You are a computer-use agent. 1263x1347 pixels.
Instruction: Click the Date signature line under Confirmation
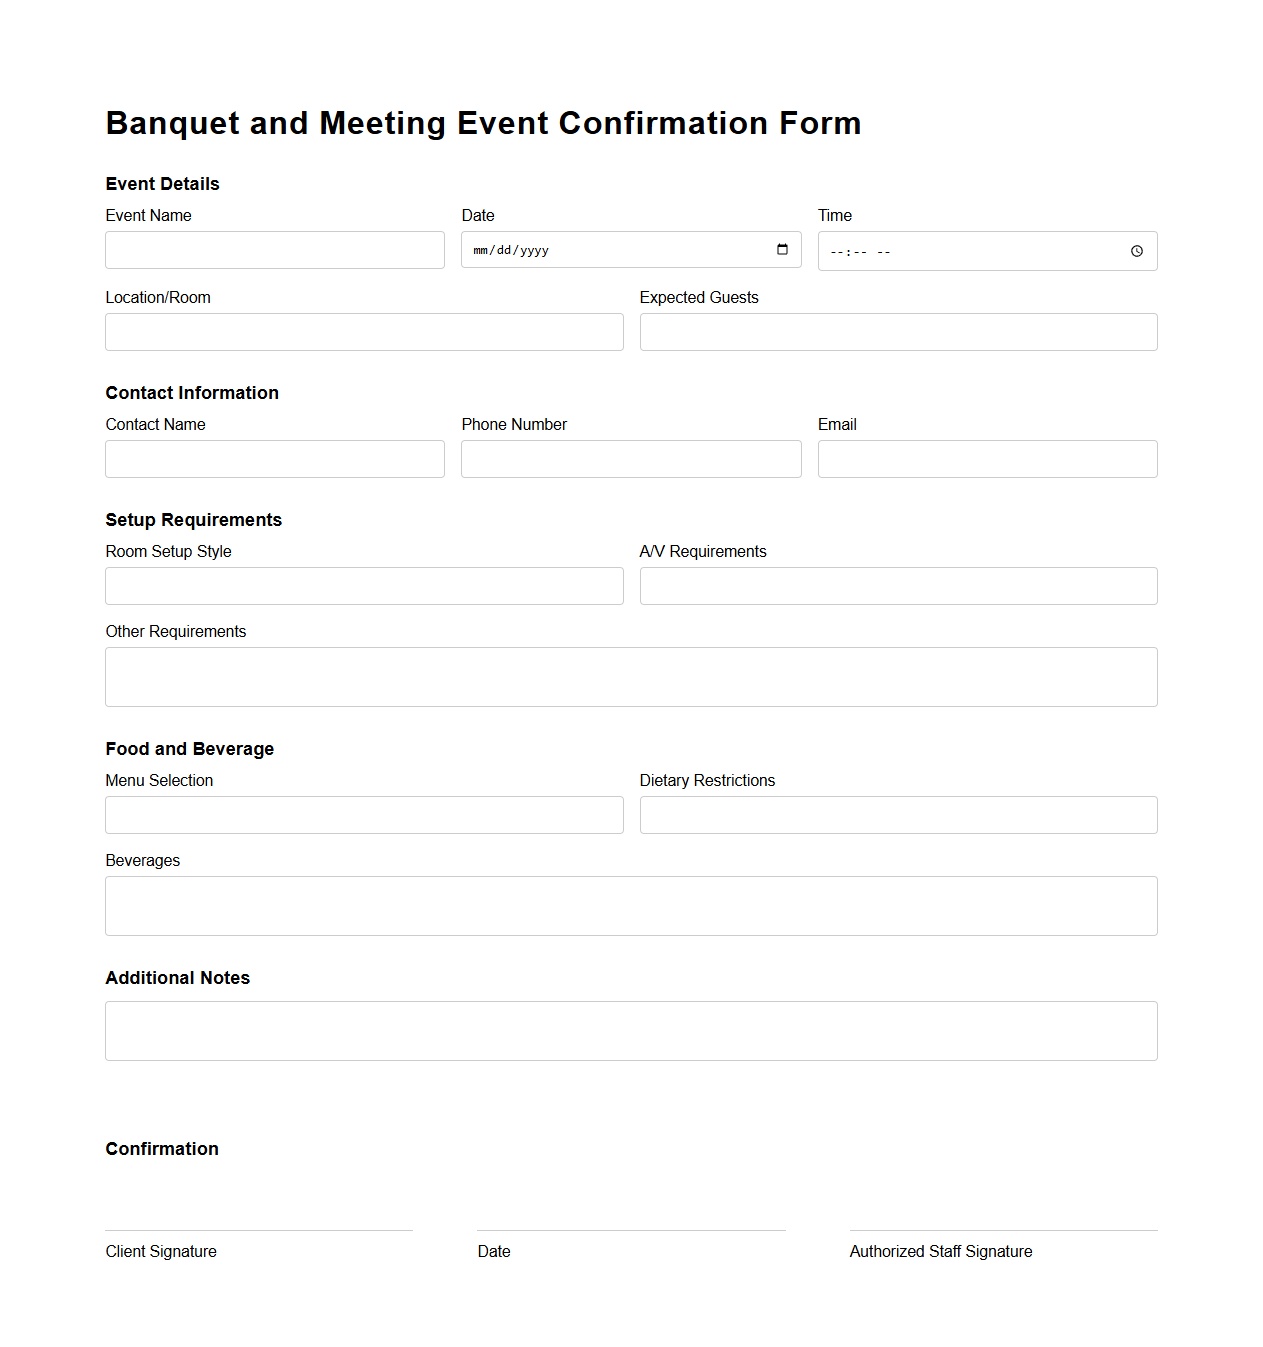click(630, 1228)
